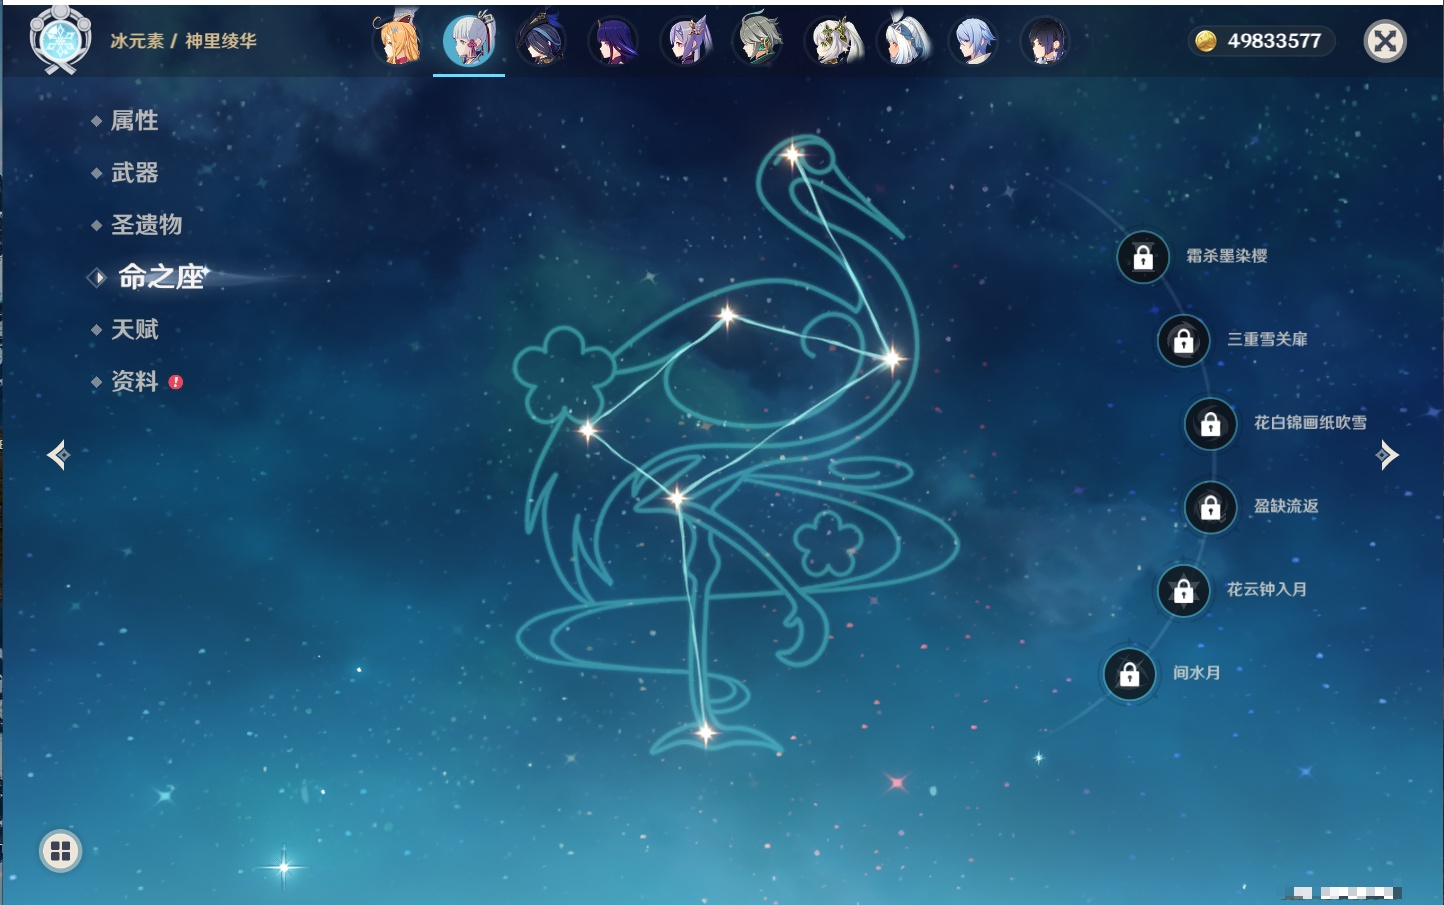Click the star node at crane's foot
Image resolution: width=1444 pixels, height=905 pixels.
point(705,733)
